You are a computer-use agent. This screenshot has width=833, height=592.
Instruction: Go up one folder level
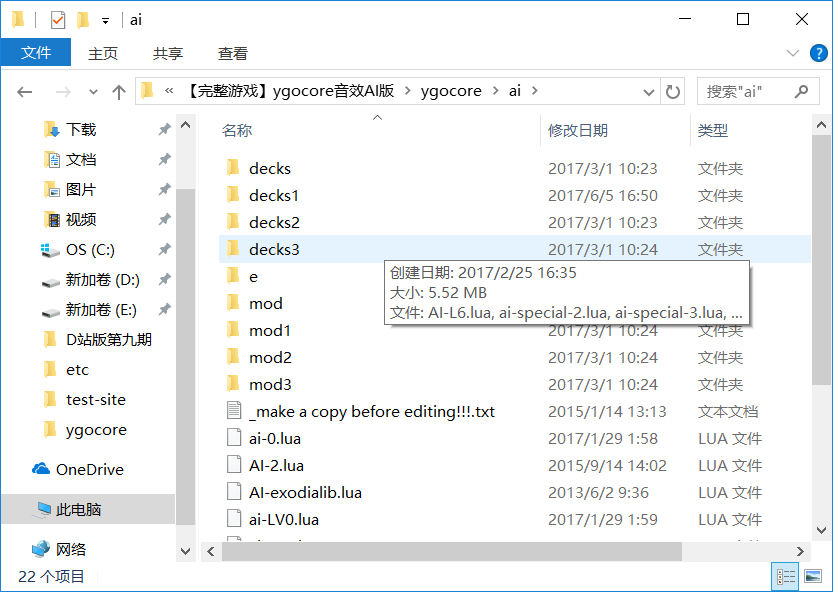[x=118, y=92]
